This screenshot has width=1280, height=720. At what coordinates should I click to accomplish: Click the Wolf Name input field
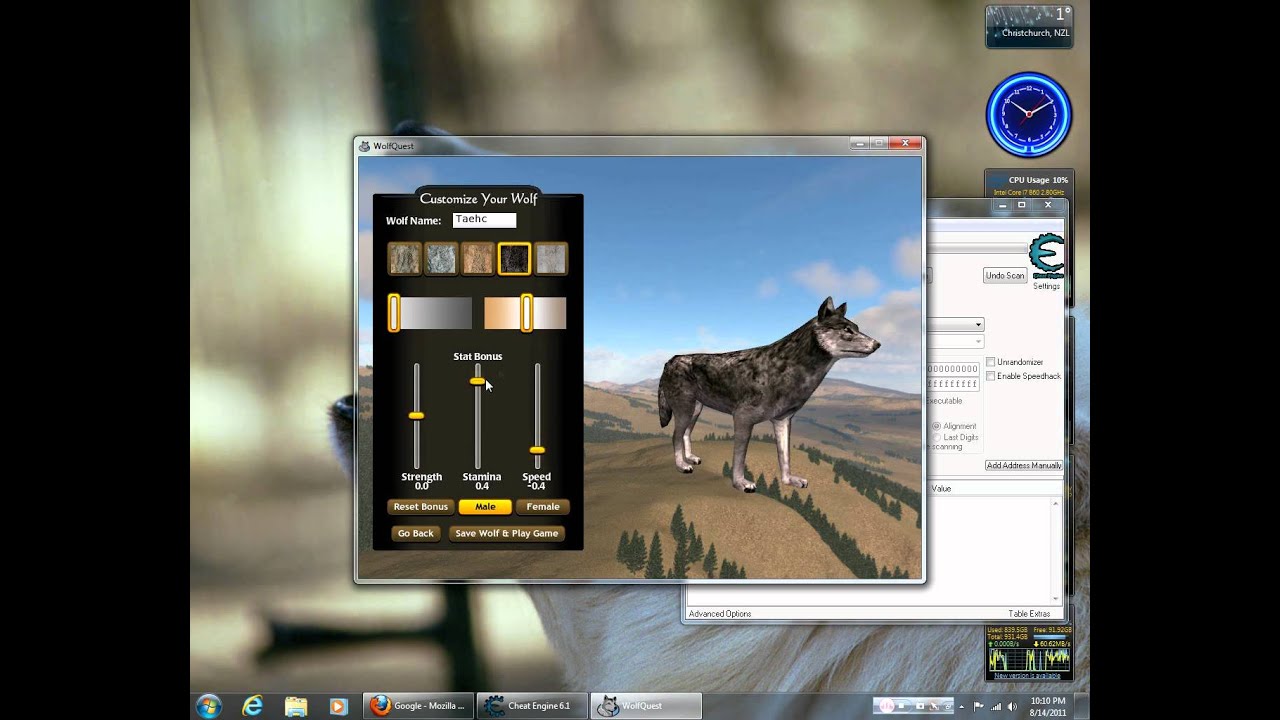point(485,220)
